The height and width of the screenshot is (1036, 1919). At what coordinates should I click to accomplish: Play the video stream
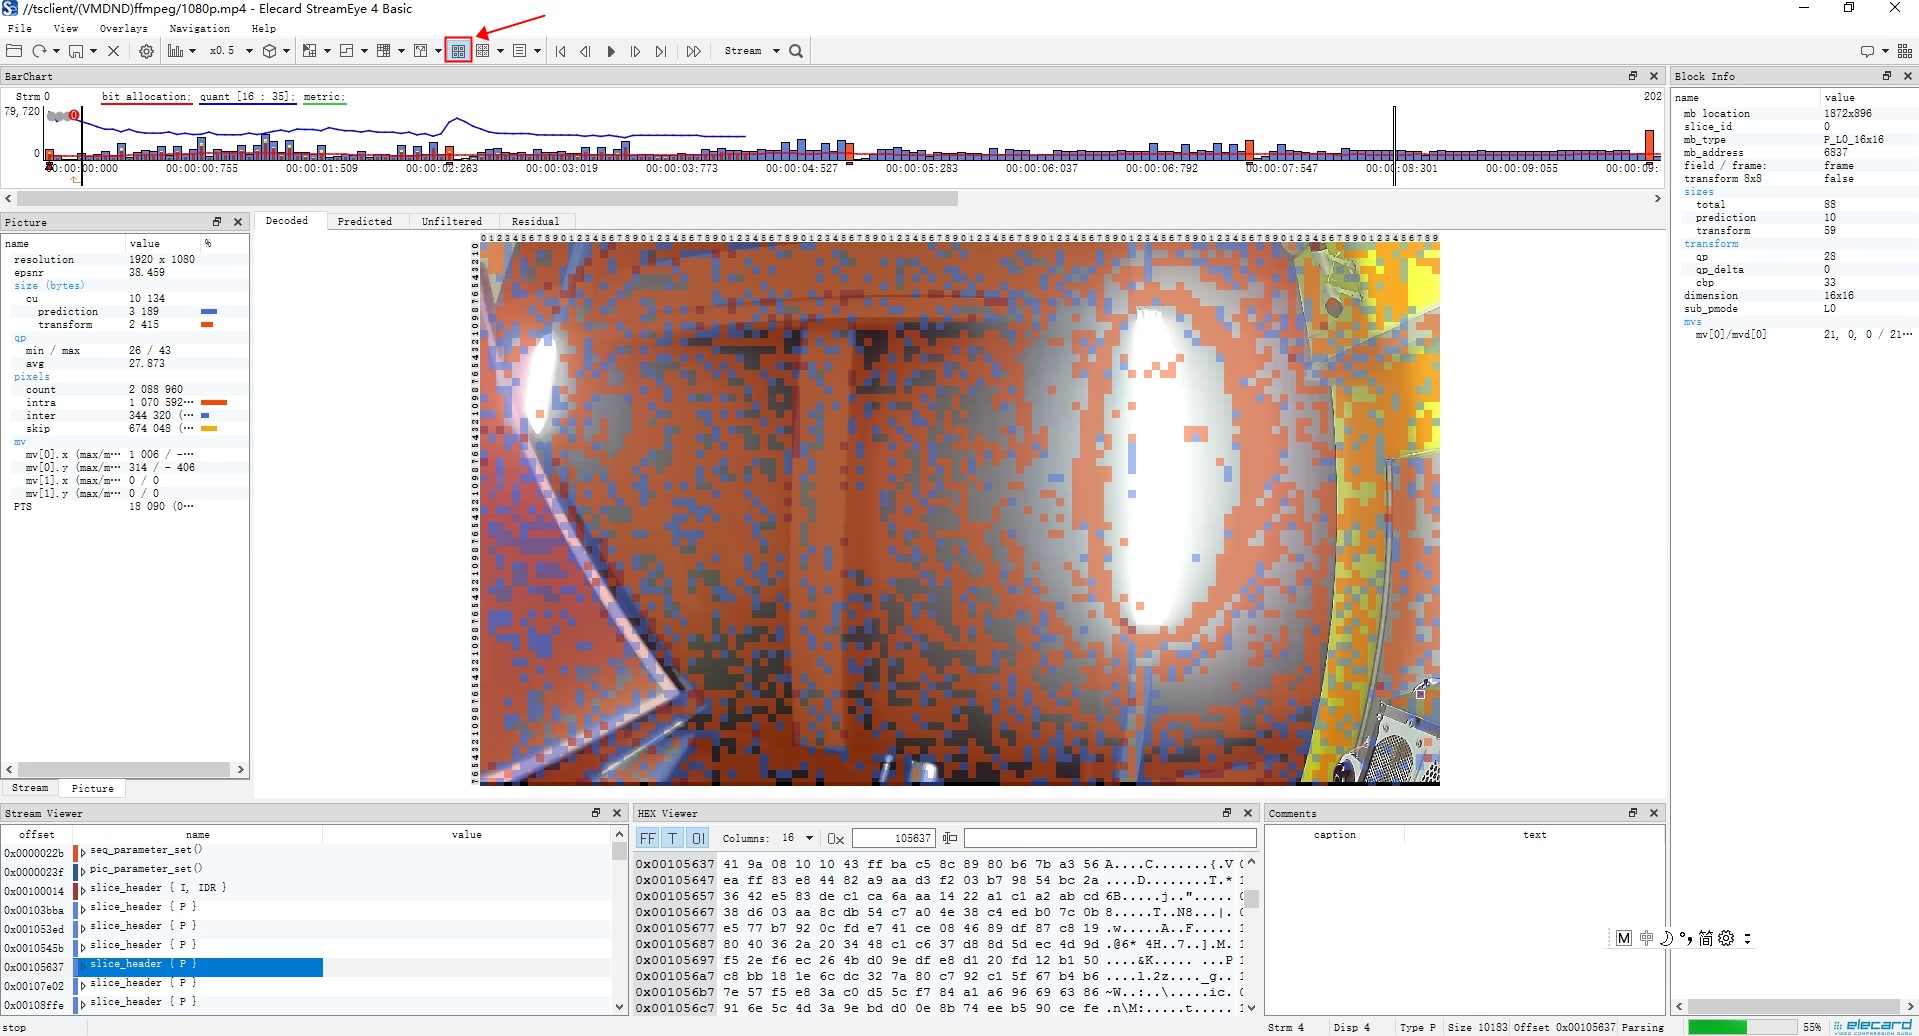coord(611,51)
